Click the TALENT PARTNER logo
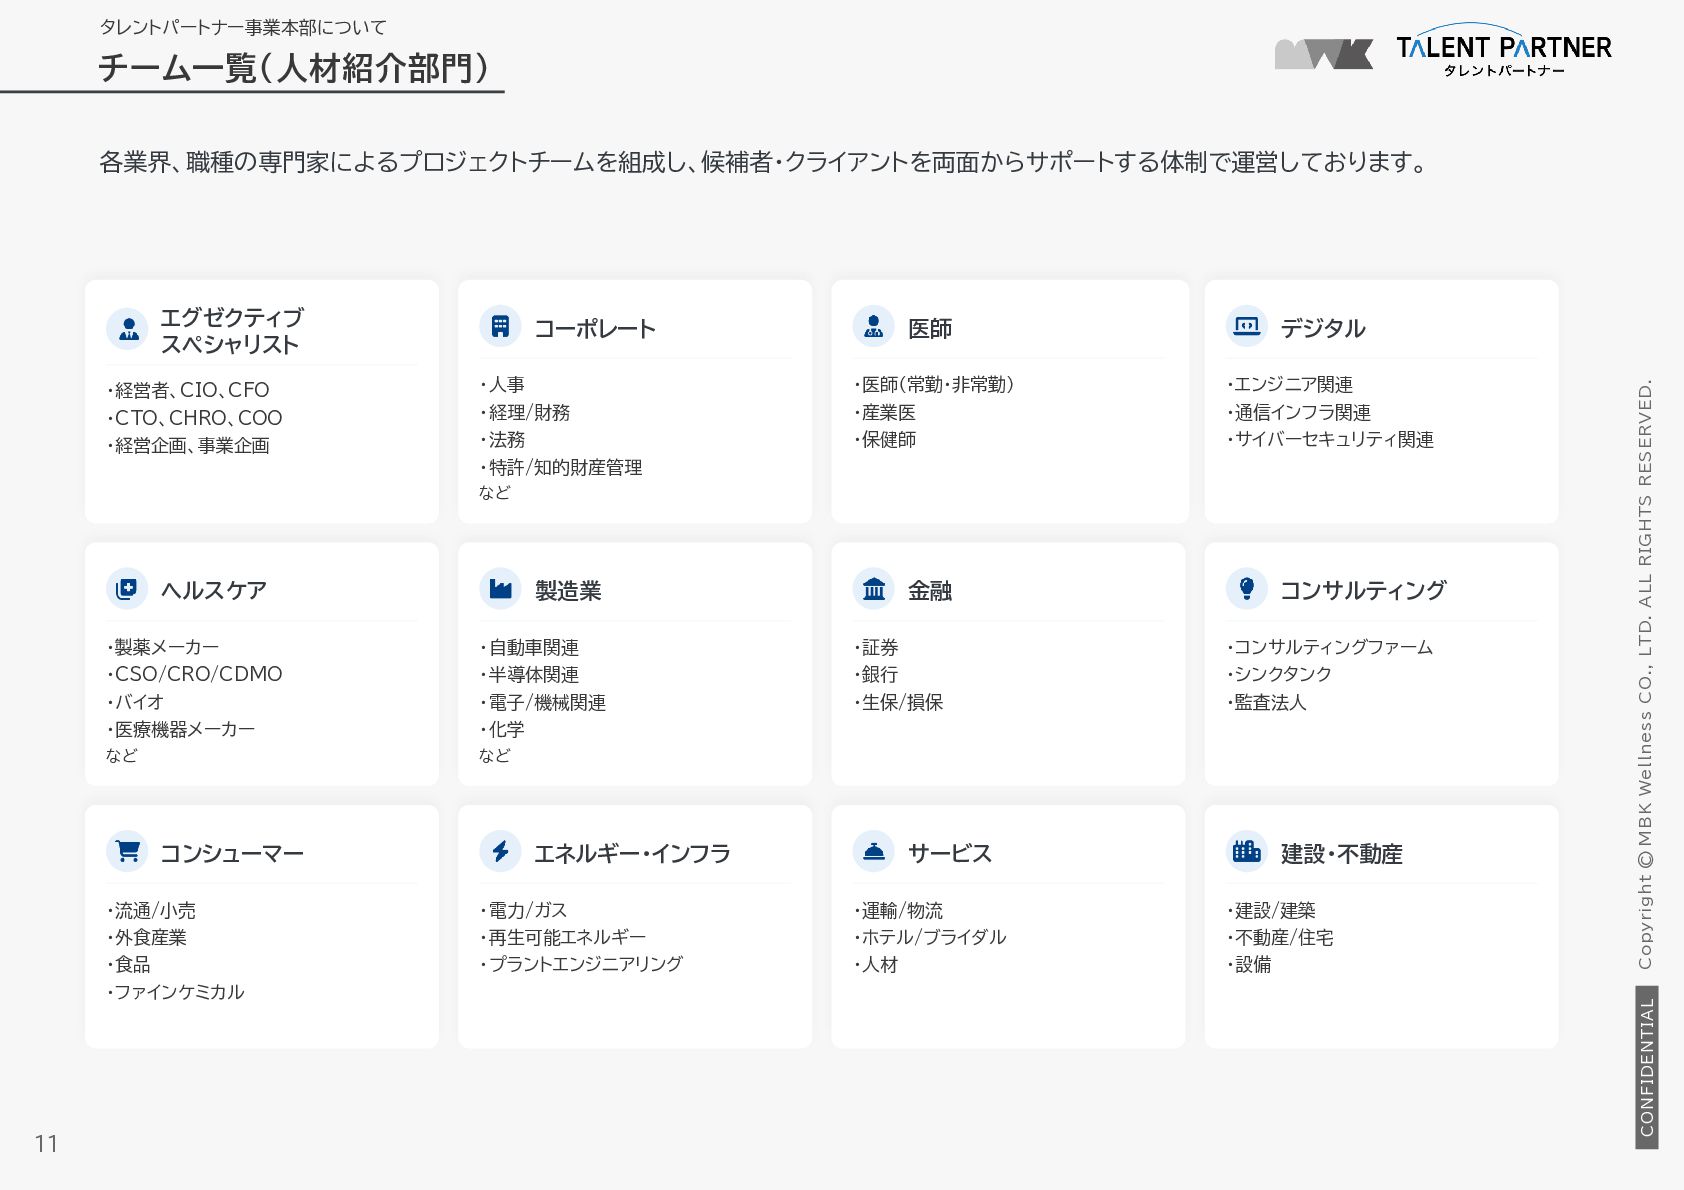Image resolution: width=1684 pixels, height=1190 pixels. click(1504, 50)
